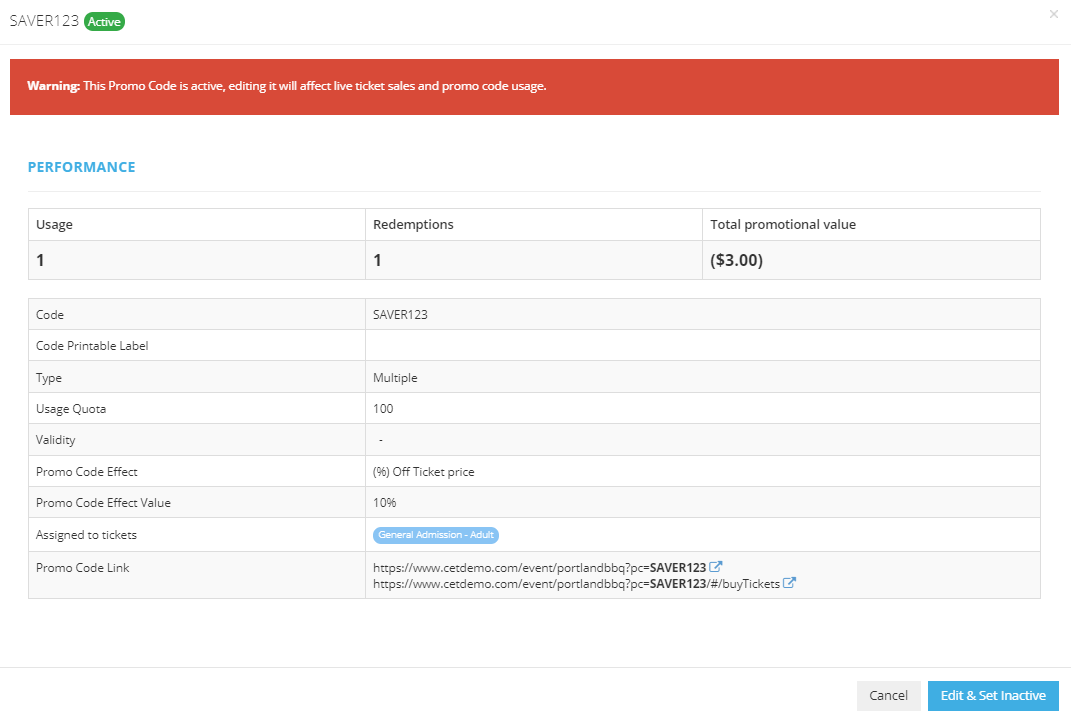The width and height of the screenshot is (1071, 719).
Task: Click the Promo Code Effect row label
Action: click(x=87, y=472)
